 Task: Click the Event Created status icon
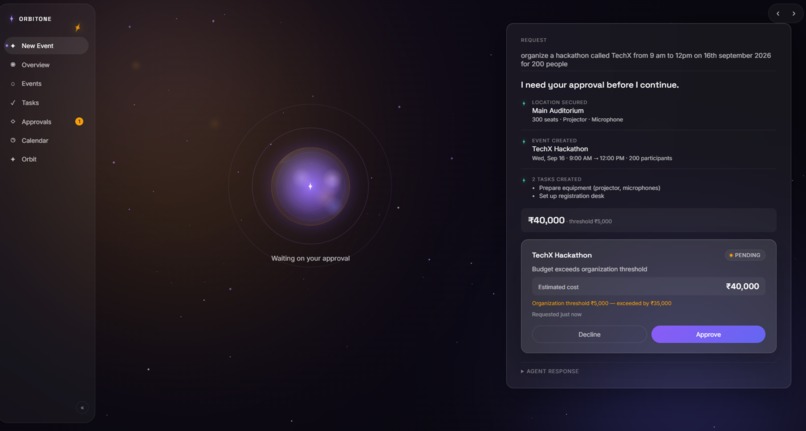coord(524,141)
